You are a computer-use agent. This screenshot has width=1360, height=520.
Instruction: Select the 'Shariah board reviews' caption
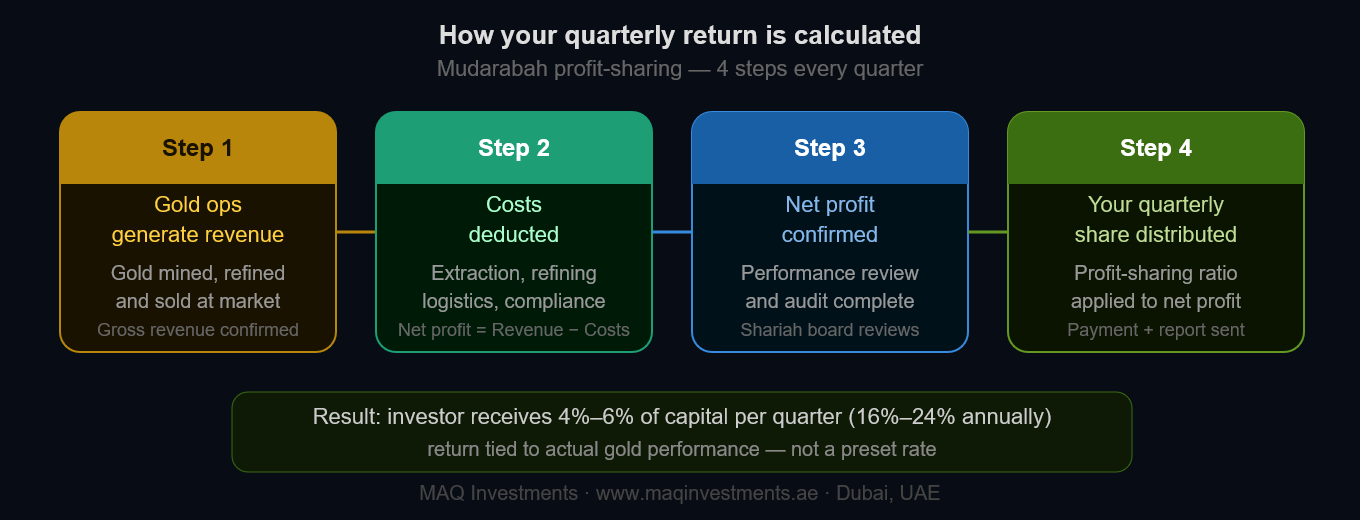(830, 330)
